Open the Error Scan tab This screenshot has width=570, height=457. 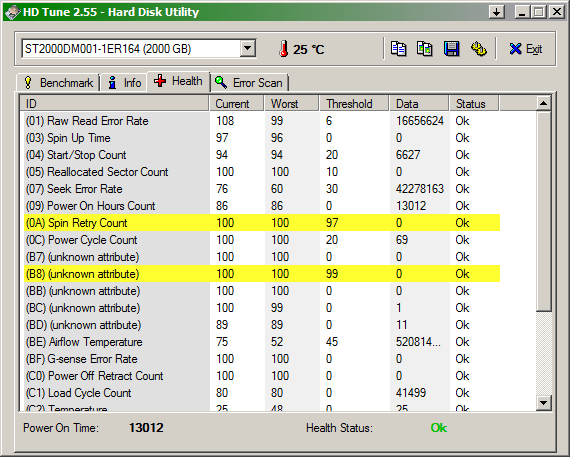[249, 83]
